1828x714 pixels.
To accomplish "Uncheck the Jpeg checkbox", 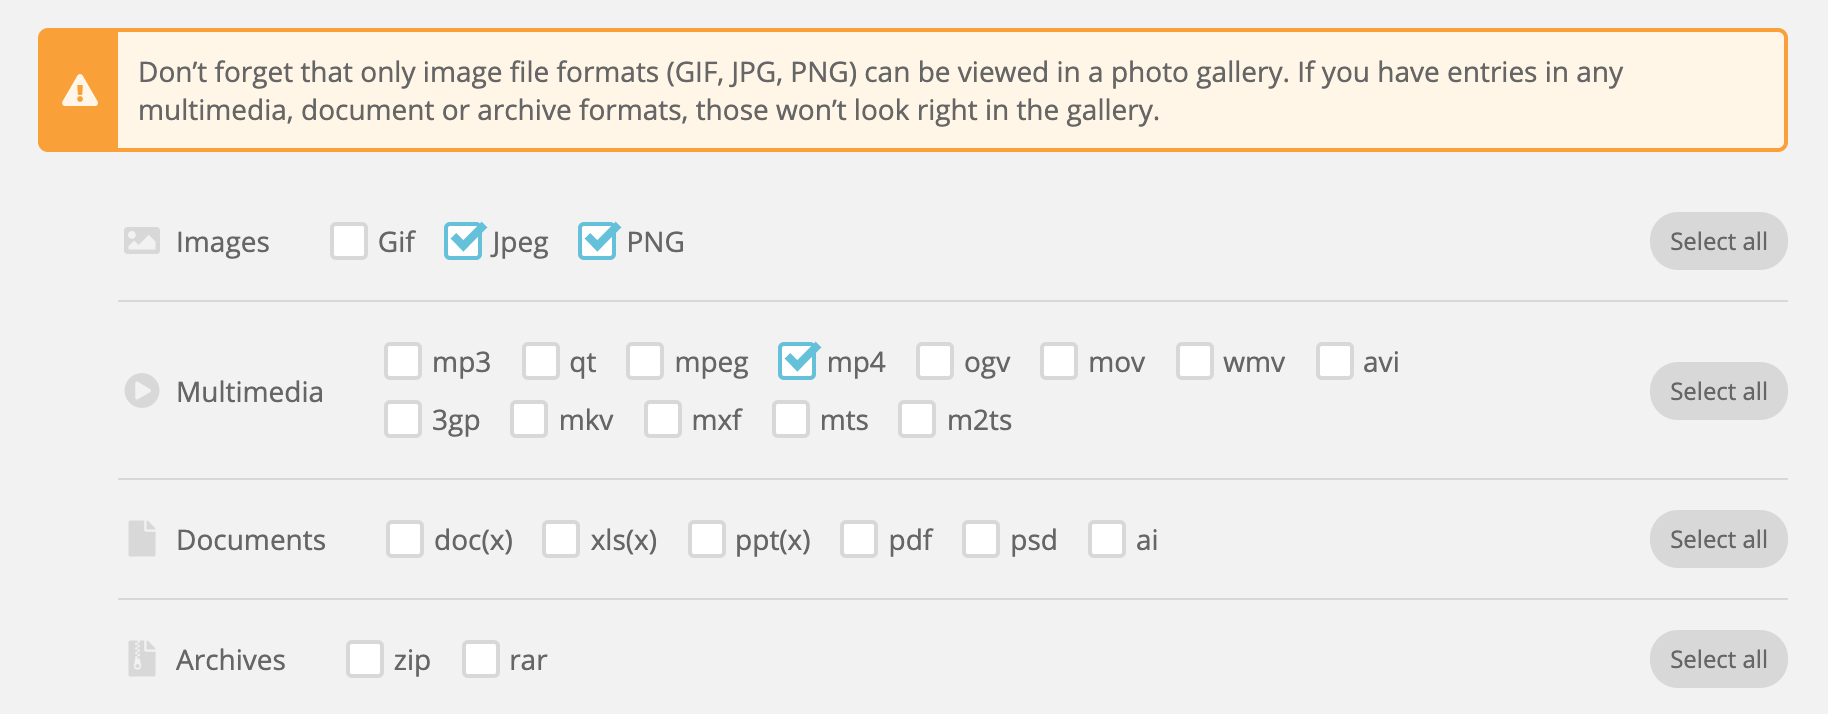I will (x=463, y=241).
